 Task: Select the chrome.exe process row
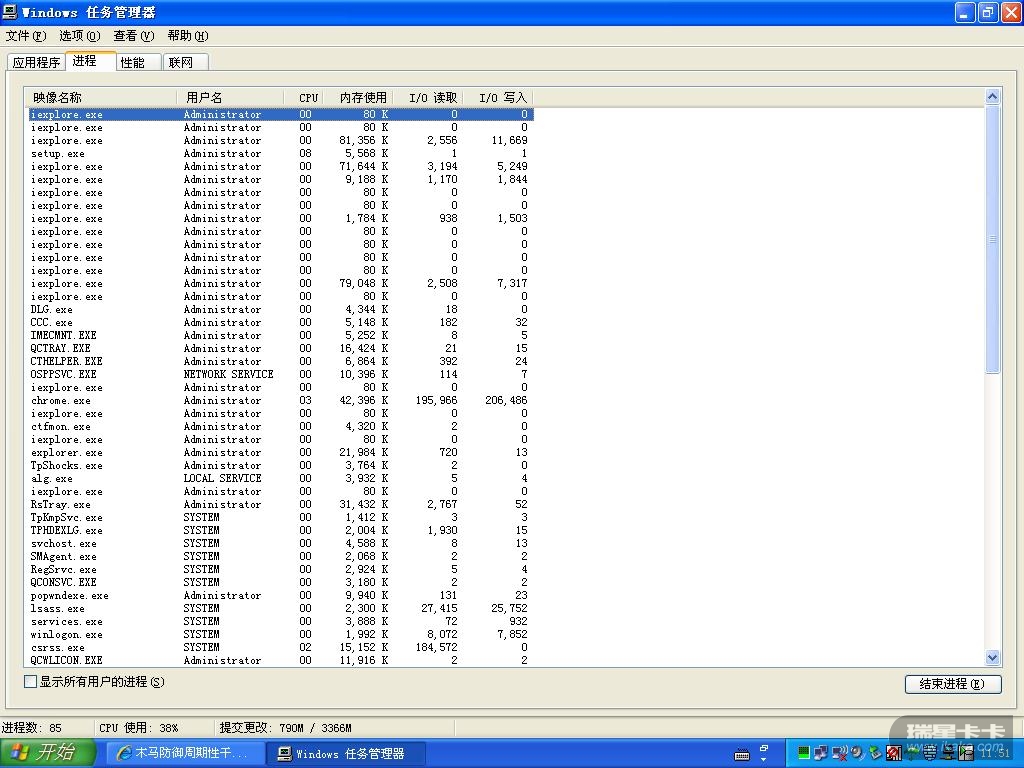(281, 400)
